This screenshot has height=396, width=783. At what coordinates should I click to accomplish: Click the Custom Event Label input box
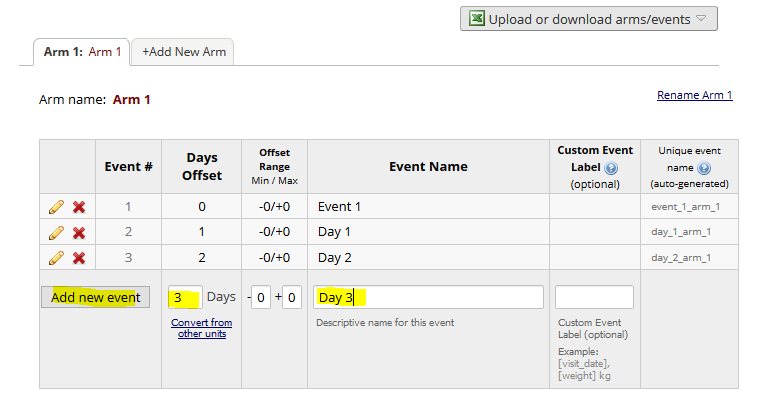coord(594,297)
